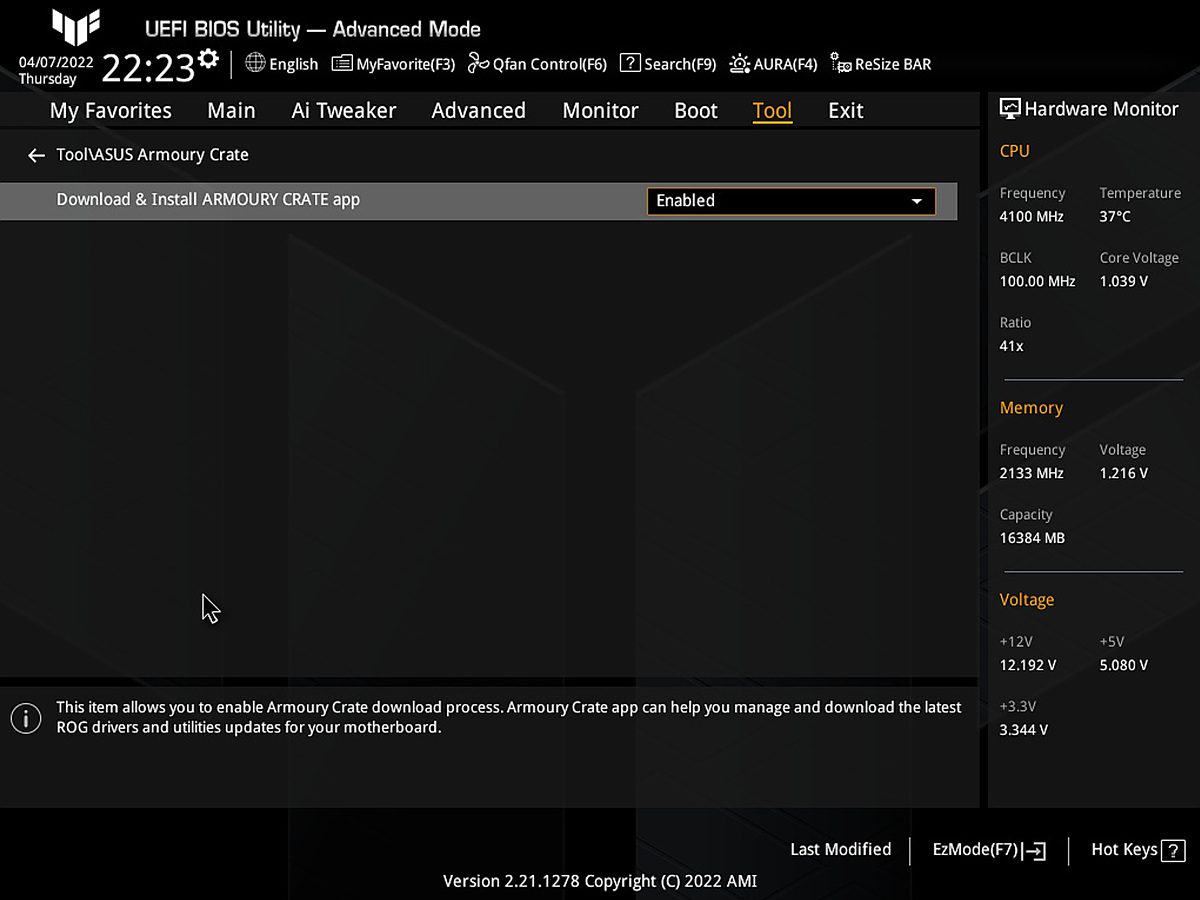Go to the Advanced tab

[479, 111]
